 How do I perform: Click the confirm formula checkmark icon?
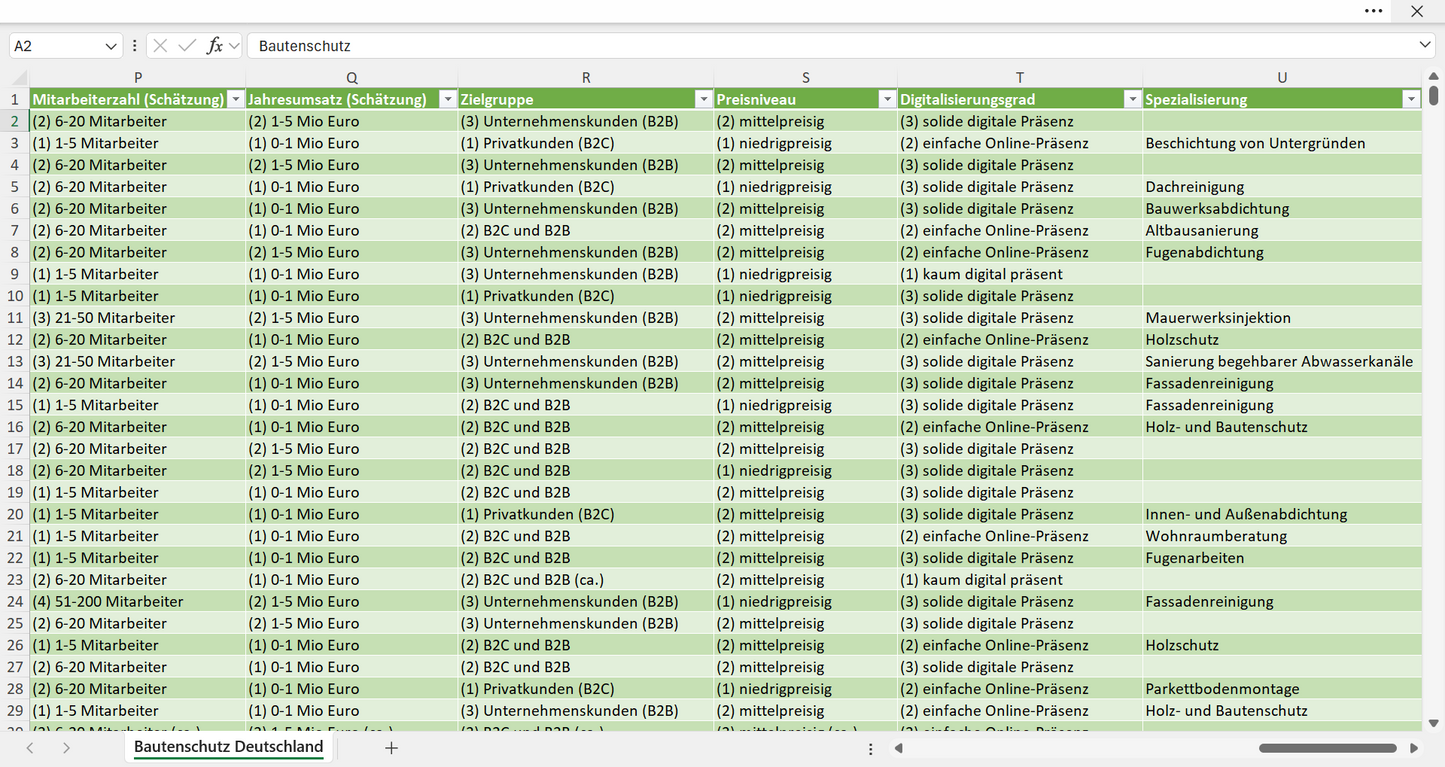pyautogui.click(x=187, y=46)
